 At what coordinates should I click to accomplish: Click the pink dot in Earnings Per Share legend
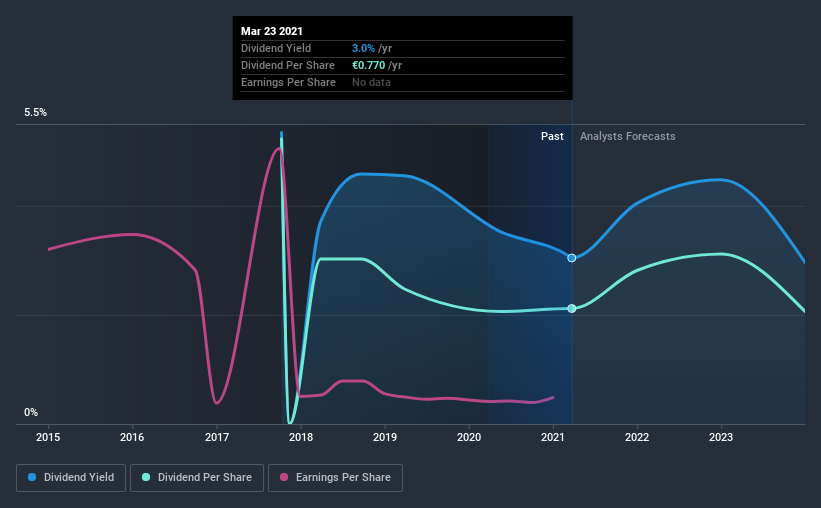[x=284, y=477]
